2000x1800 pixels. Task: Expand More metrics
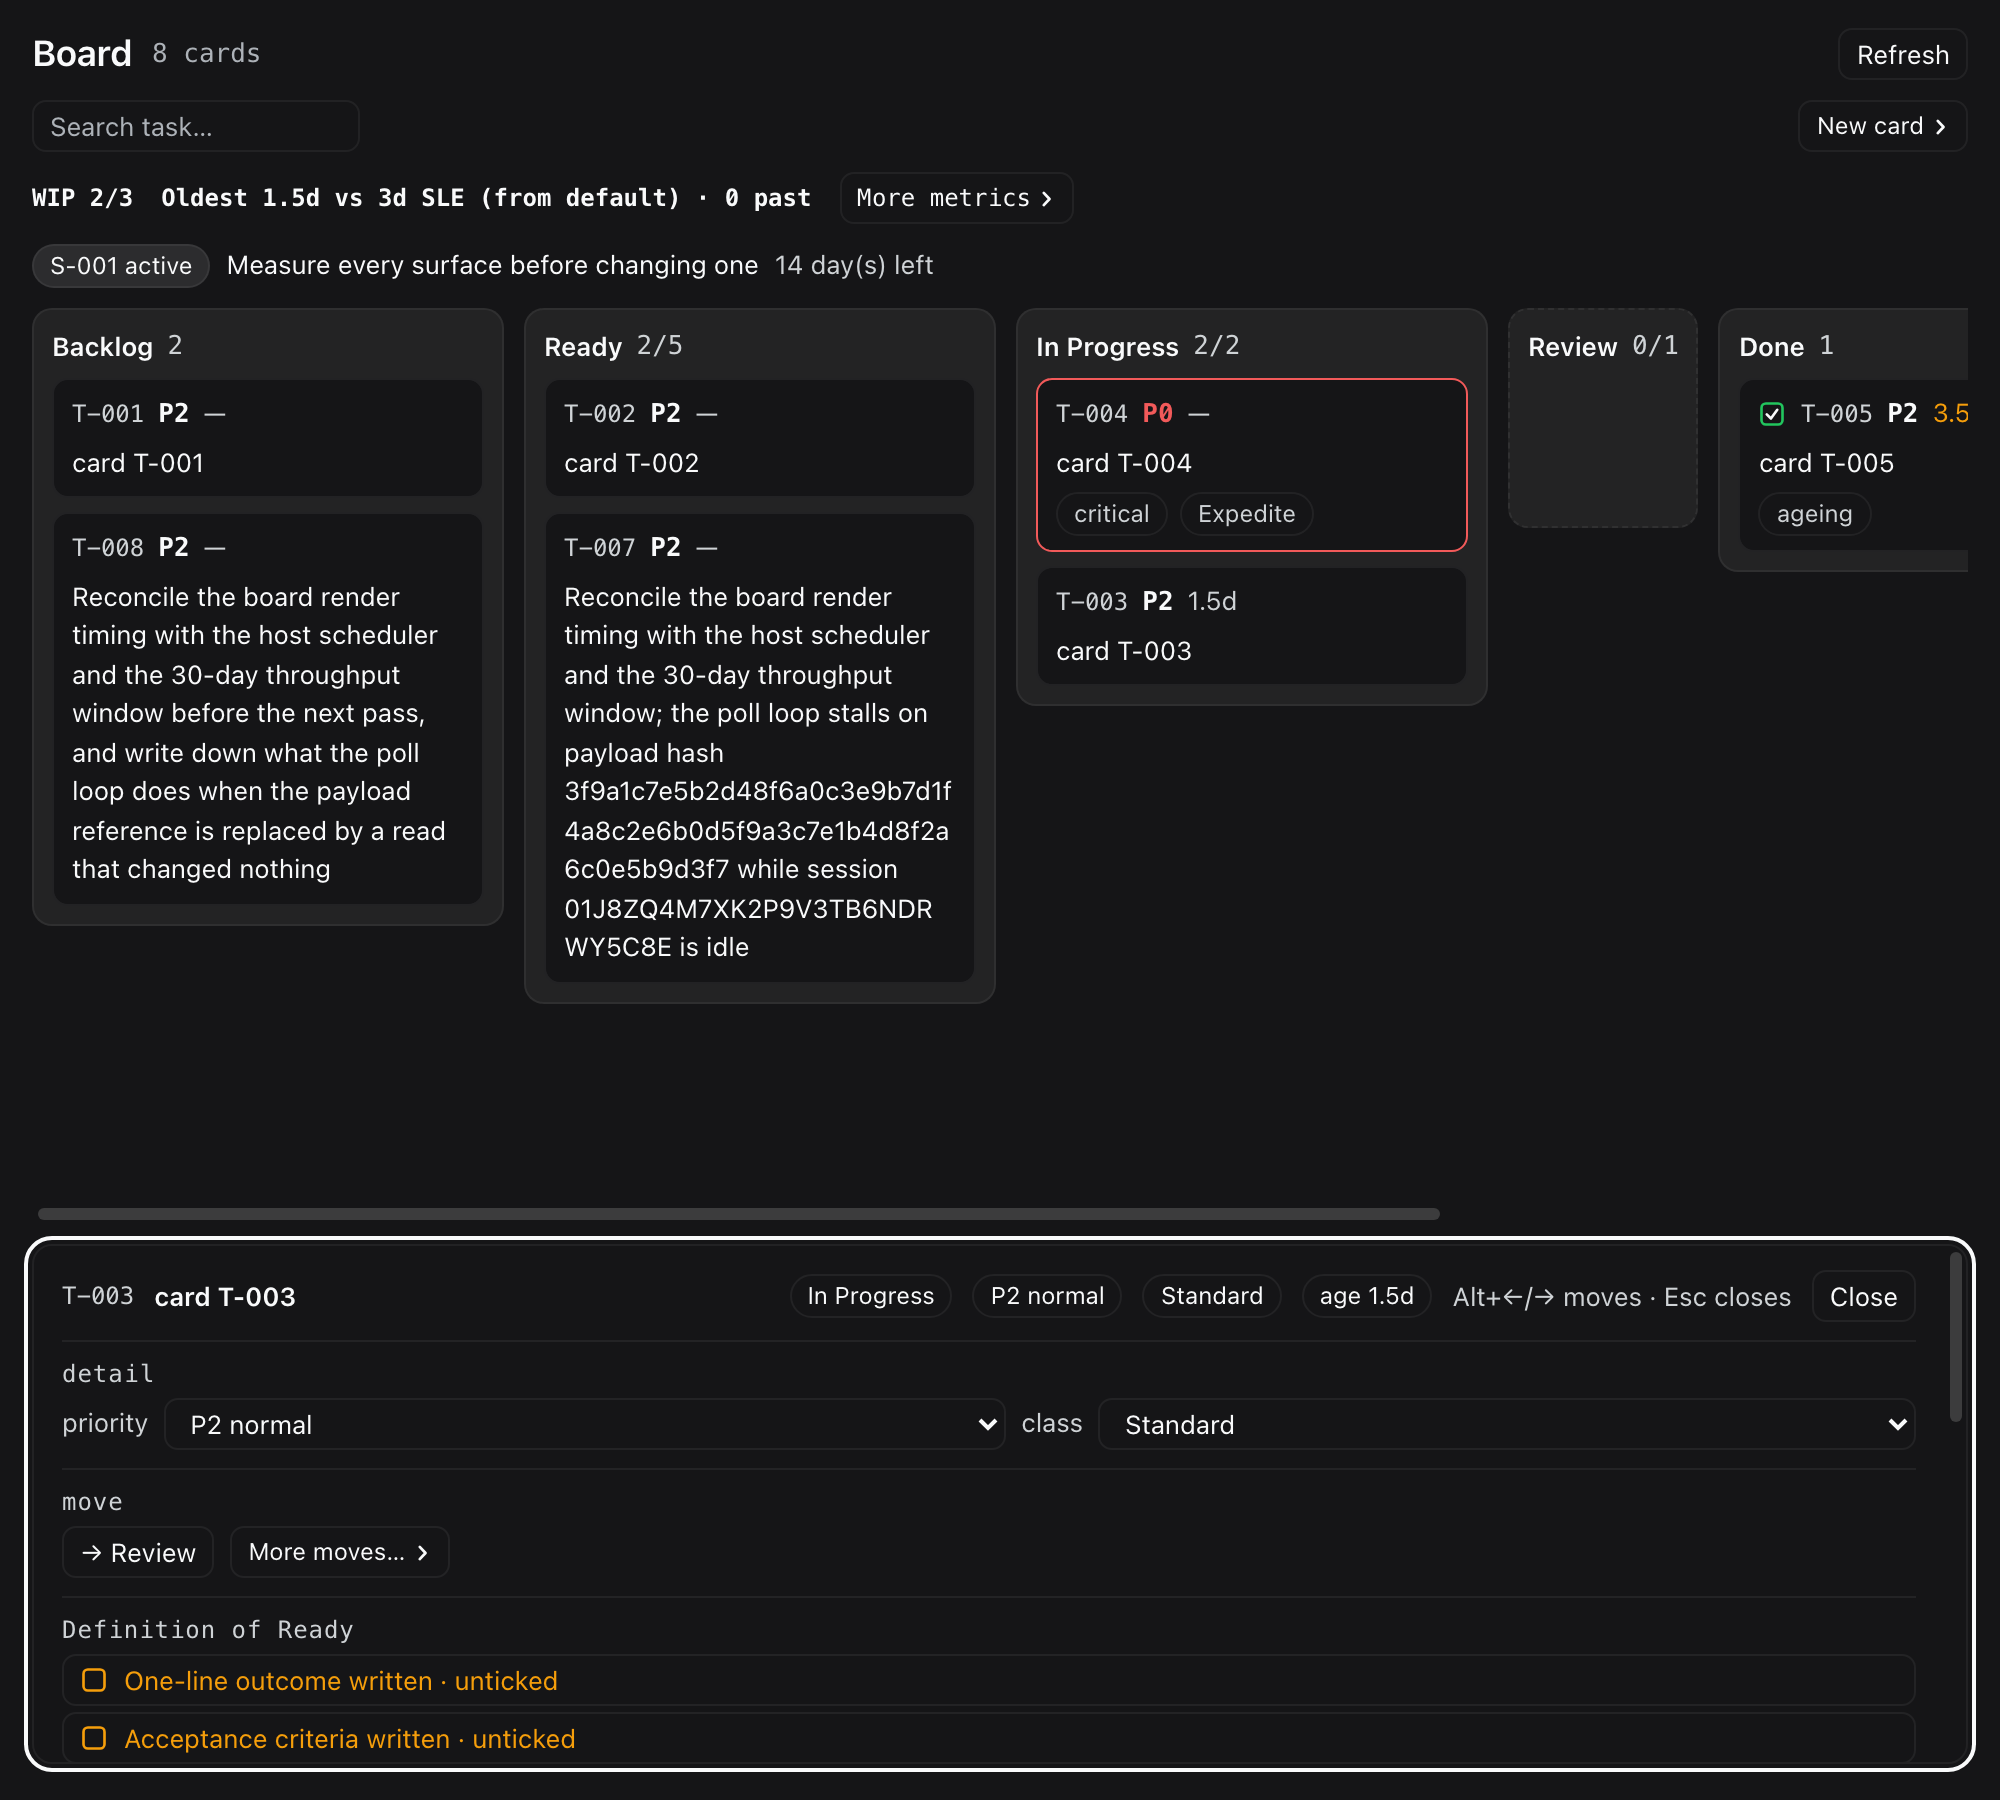pos(956,198)
